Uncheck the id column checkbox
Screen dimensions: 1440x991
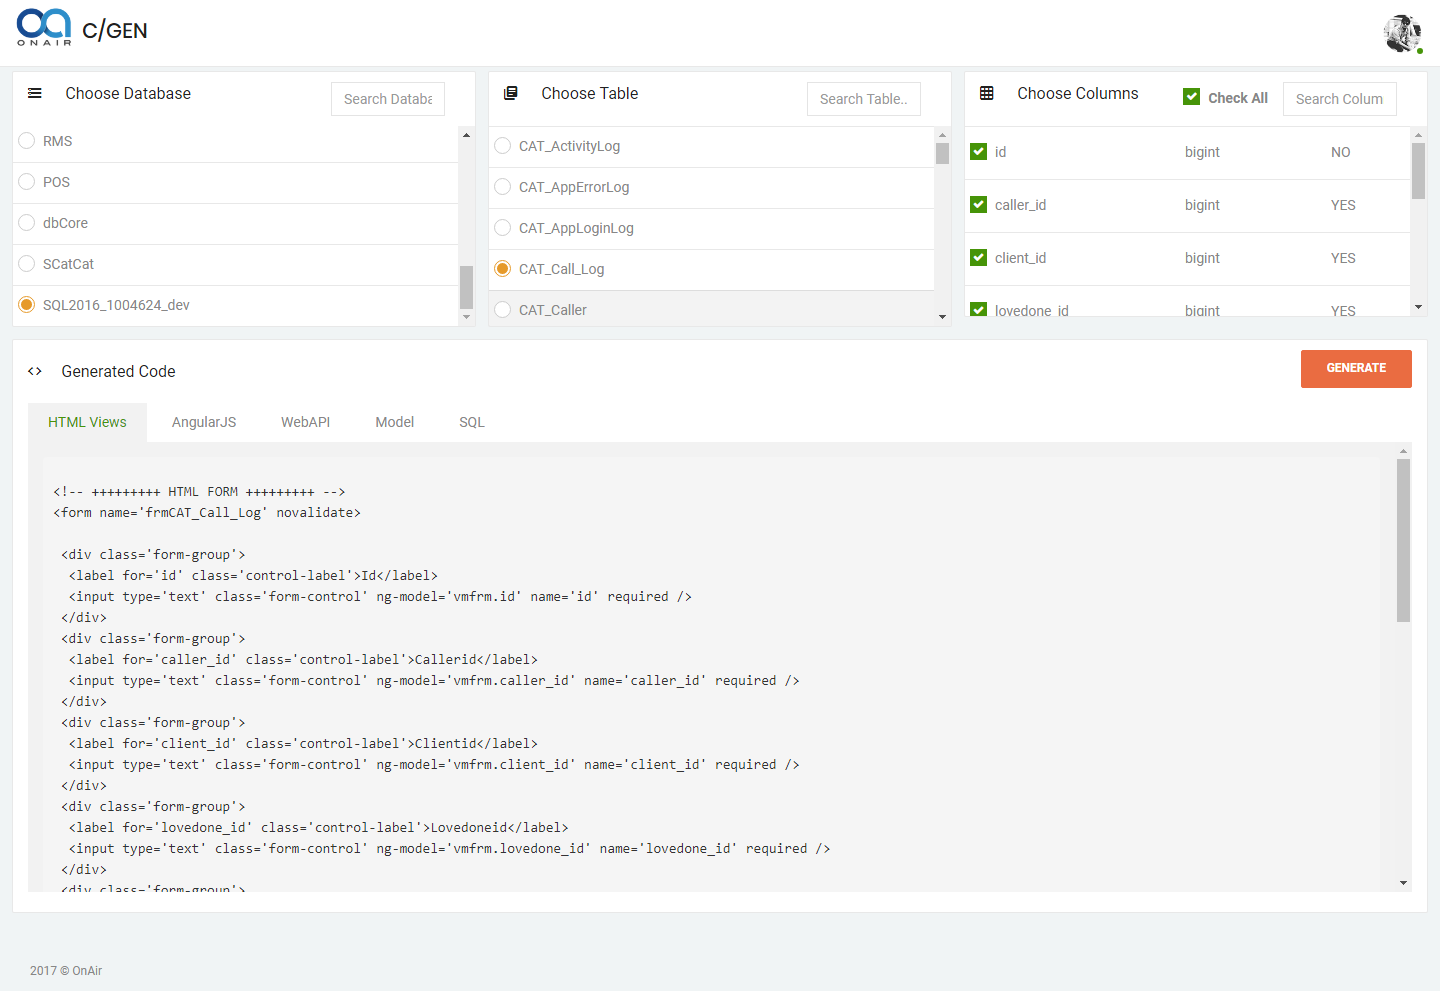tap(979, 152)
